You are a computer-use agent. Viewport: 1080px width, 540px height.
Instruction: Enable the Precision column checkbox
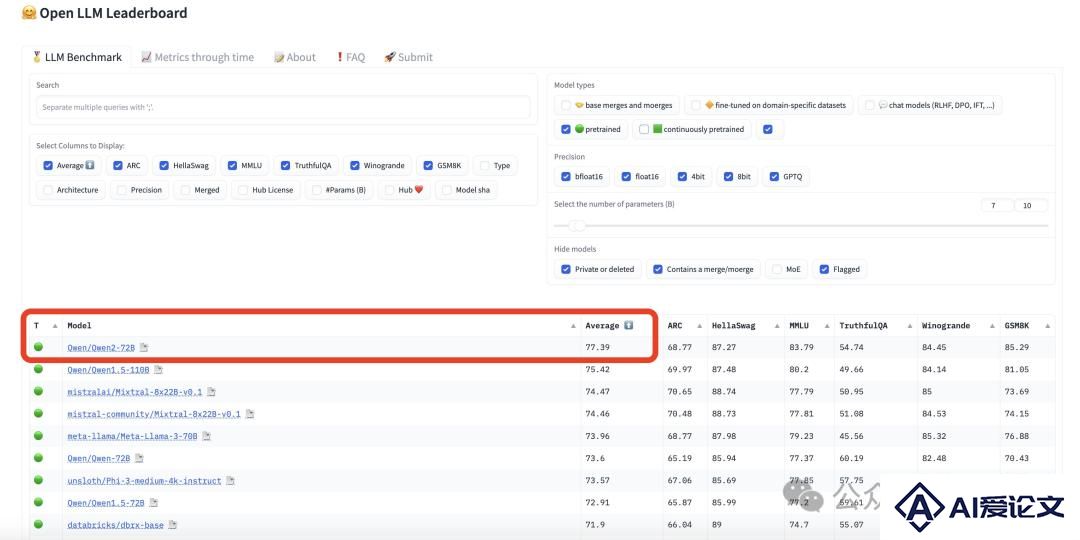coord(122,189)
